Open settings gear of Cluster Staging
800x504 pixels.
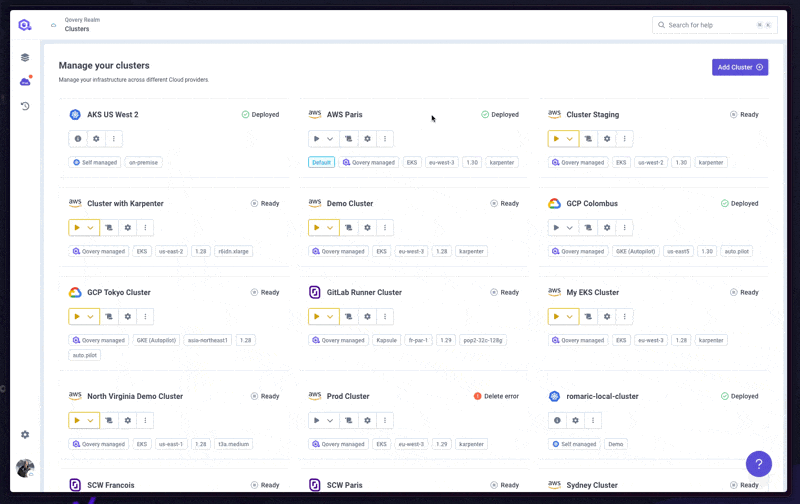point(607,139)
